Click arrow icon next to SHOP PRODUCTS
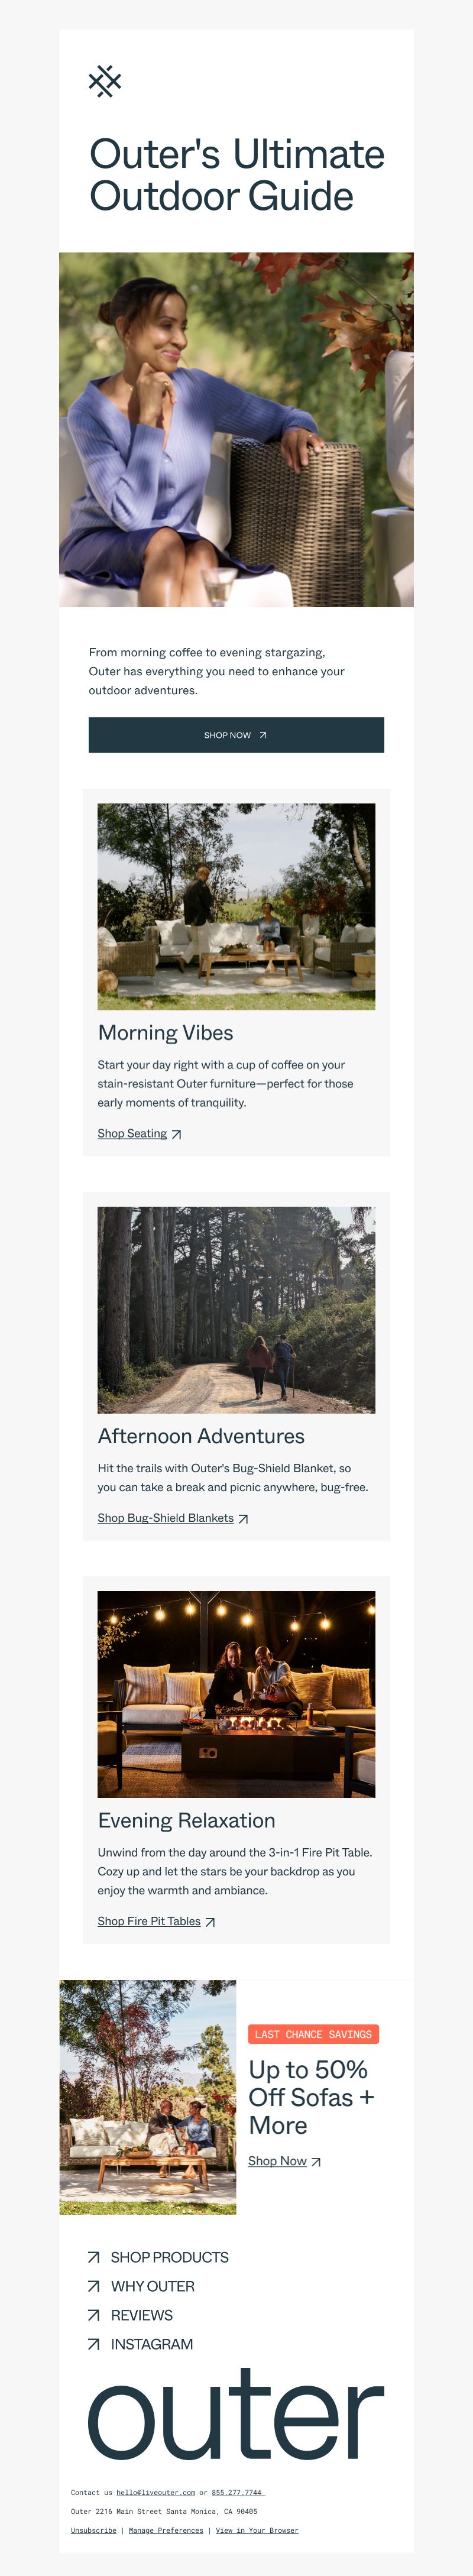The image size is (473, 2576). (x=94, y=2257)
